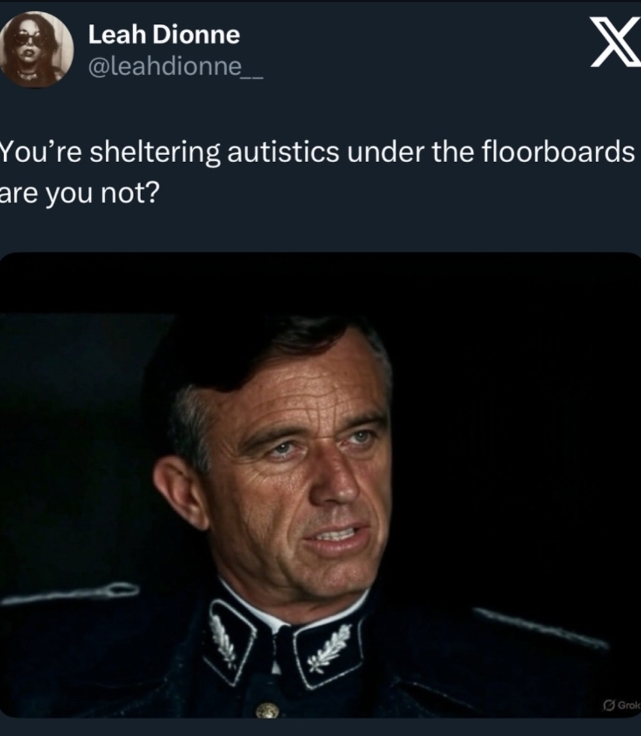Click the sunglasses in the avatar photo
641x736 pixels.
(30, 39)
